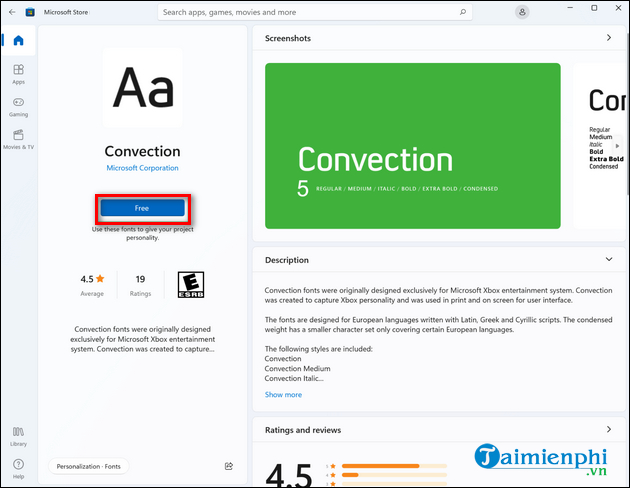This screenshot has width=630, height=488.
Task: Click the Convection app title
Action: click(x=143, y=151)
